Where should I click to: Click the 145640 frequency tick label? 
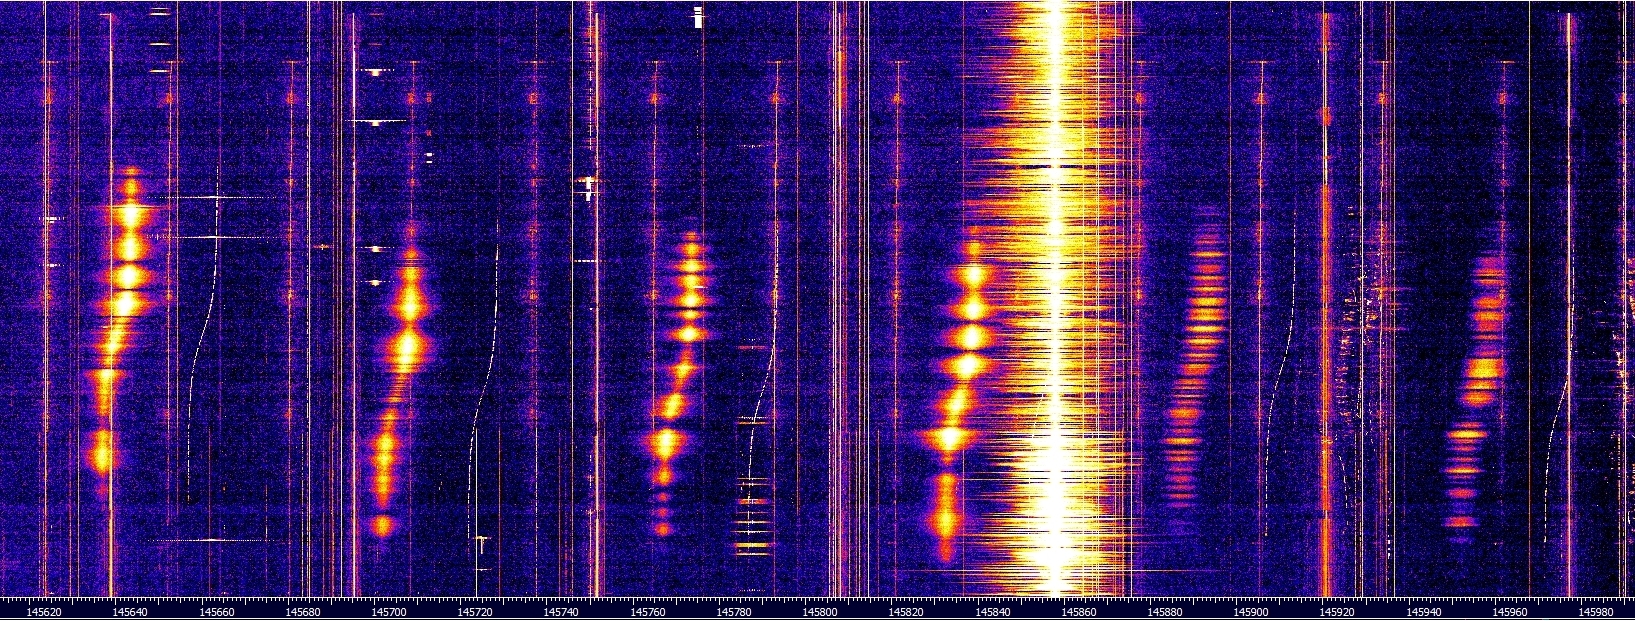point(130,609)
